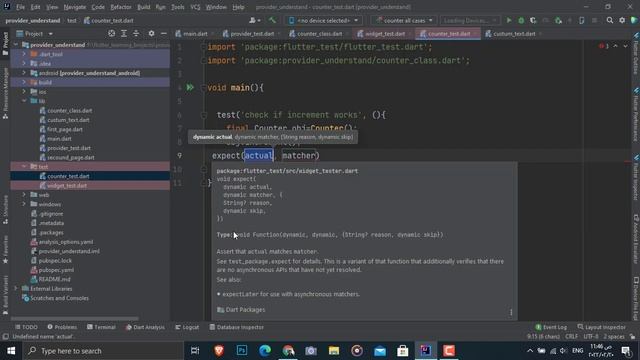
Task: Open IDE settings gear in top toolbar
Action: 622,20
